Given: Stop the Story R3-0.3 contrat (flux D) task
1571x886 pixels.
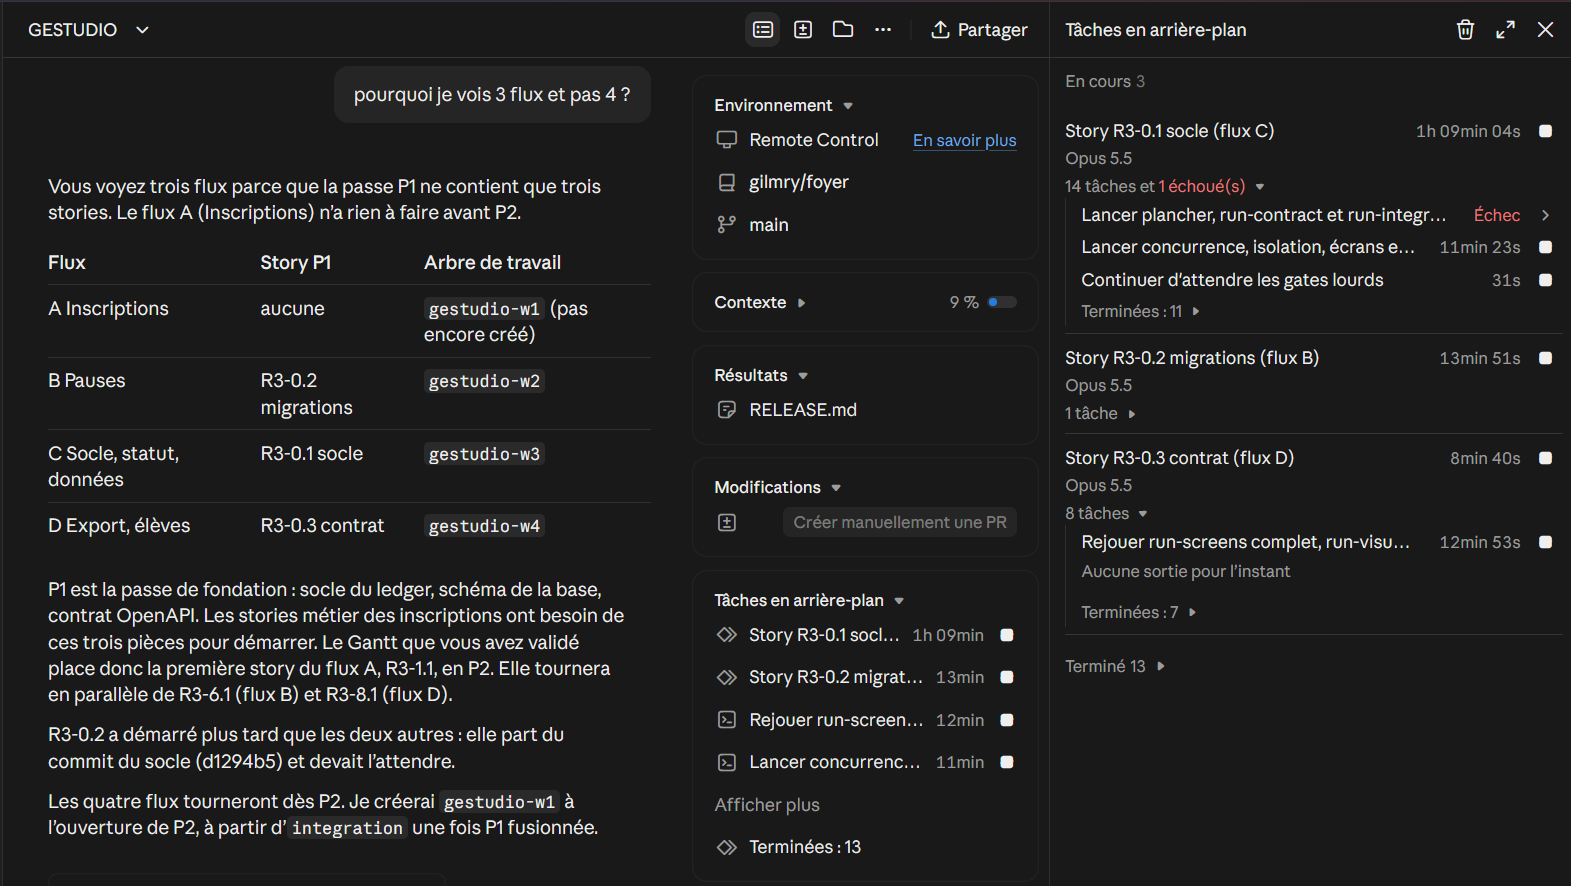Looking at the screenshot, I should click(x=1545, y=458).
